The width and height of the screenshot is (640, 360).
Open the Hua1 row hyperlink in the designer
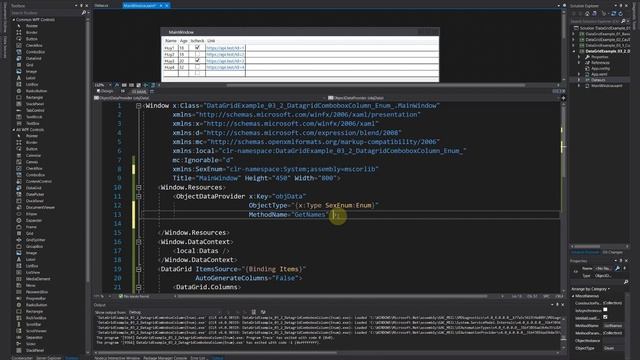[225, 48]
